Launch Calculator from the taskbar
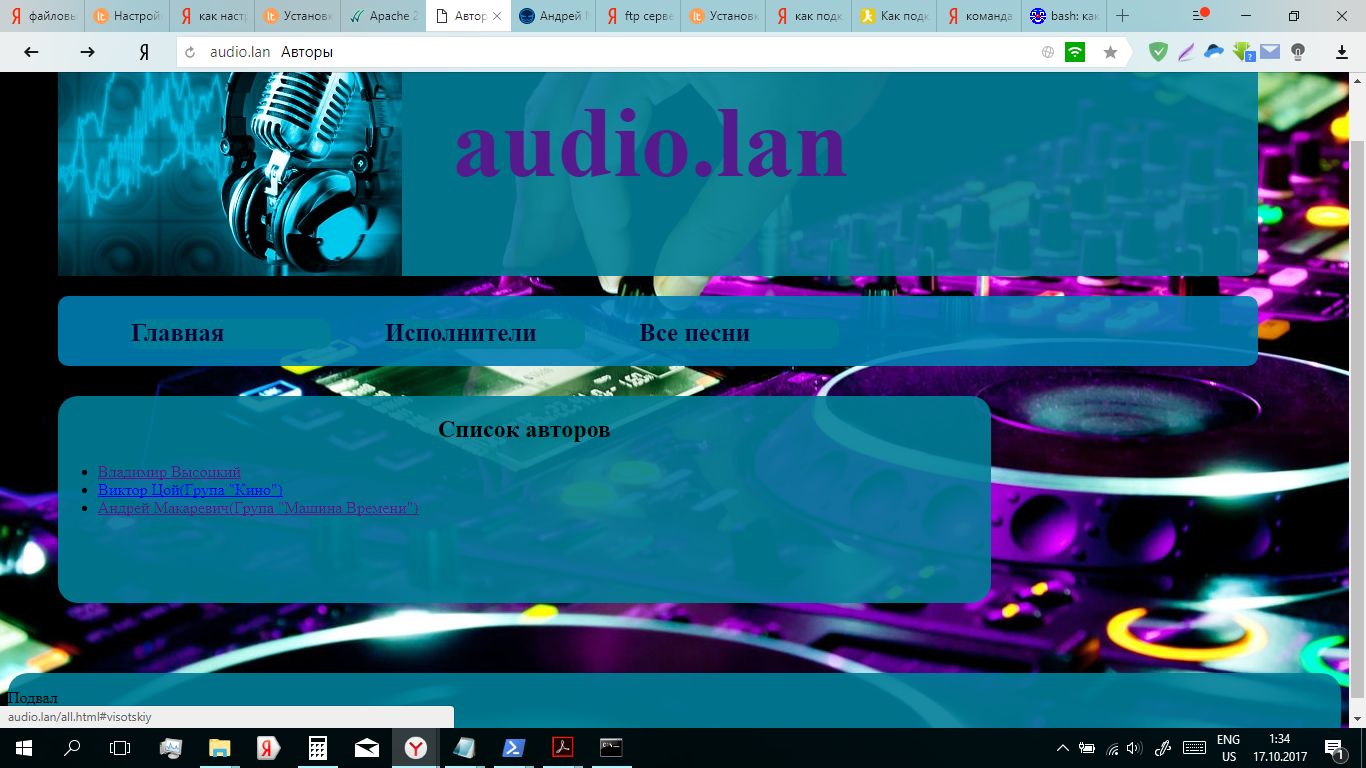Screen dimensions: 1366x768 click(x=318, y=748)
